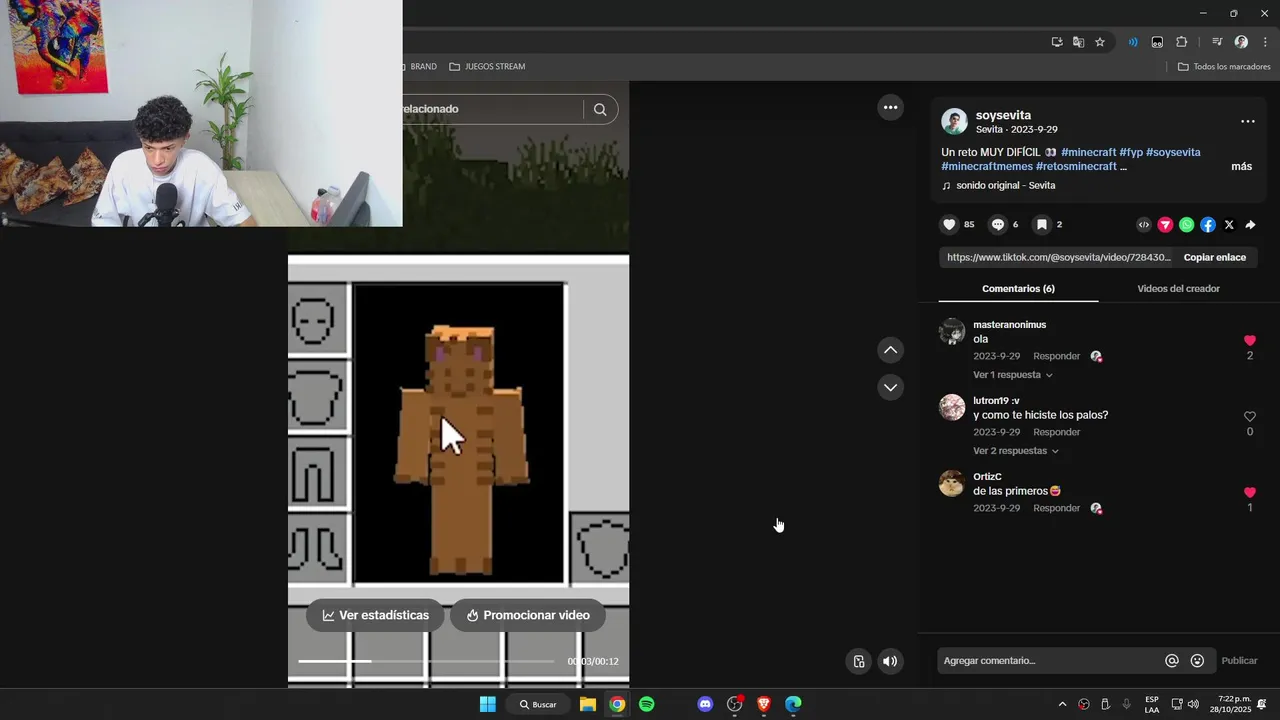1280x720 pixels.
Task: Switch to the 'Videos del creador' tab
Action: point(1178,288)
